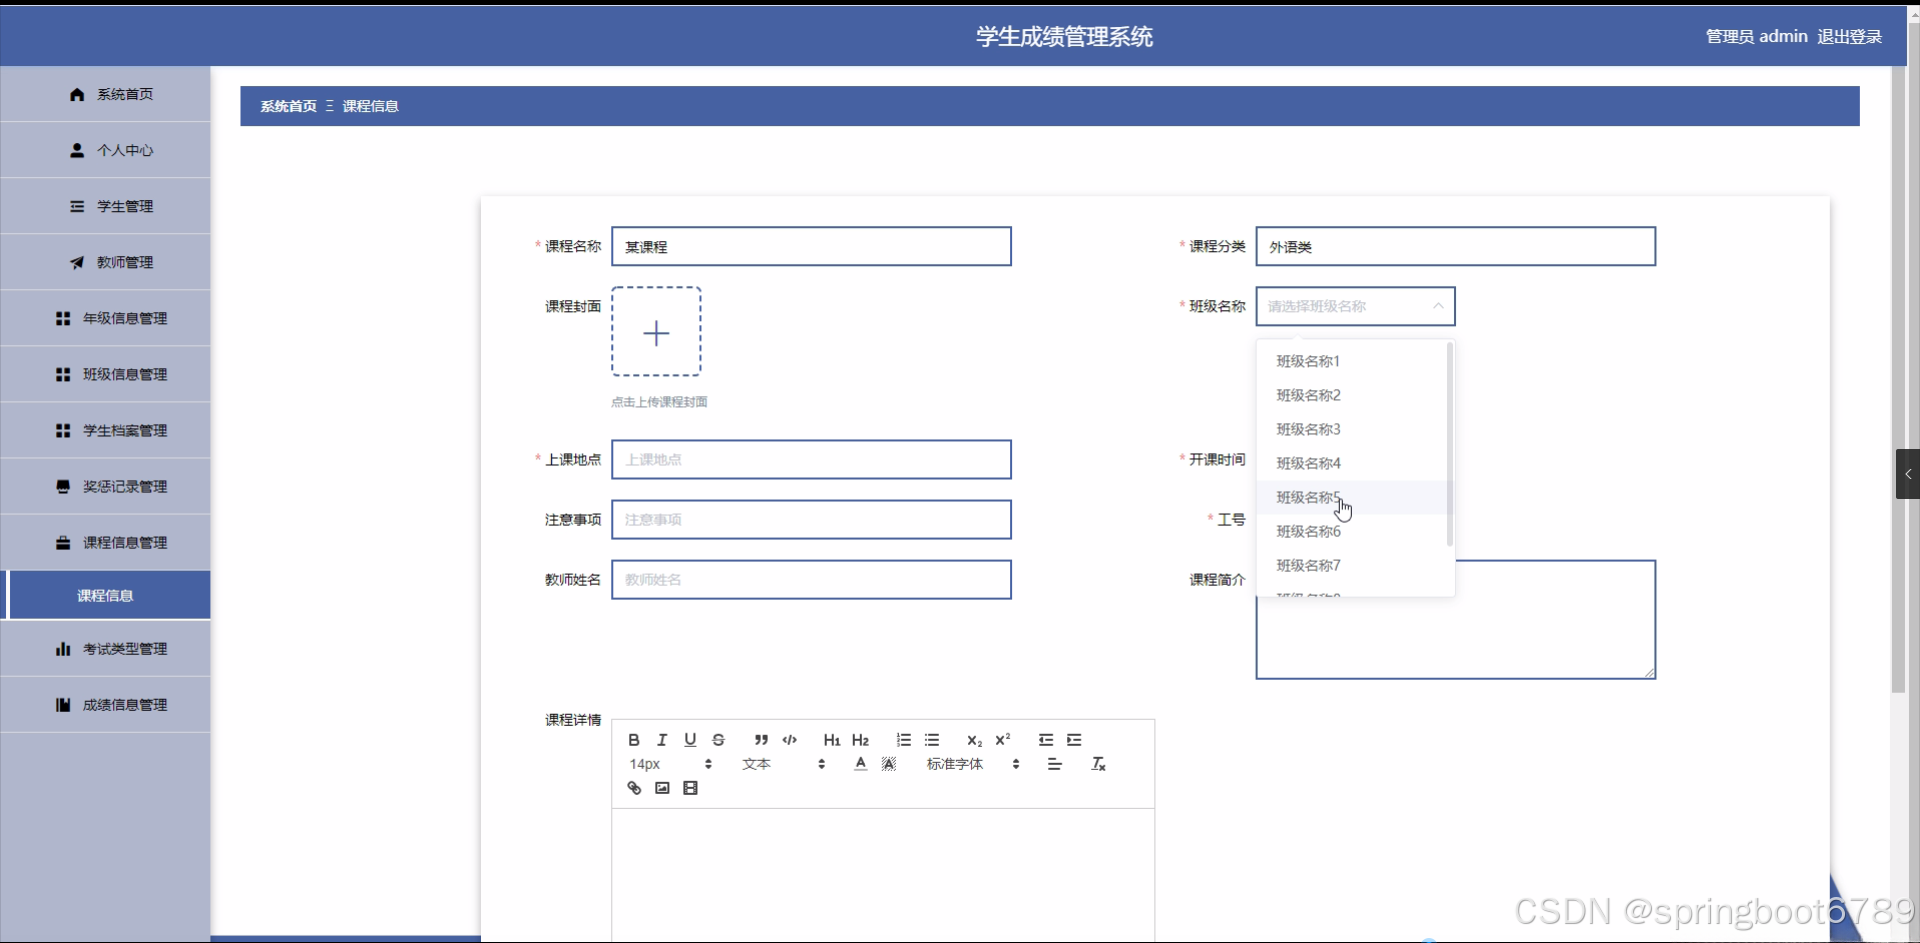Focus the 课程名称 input field
1920x943 pixels.
pos(811,246)
